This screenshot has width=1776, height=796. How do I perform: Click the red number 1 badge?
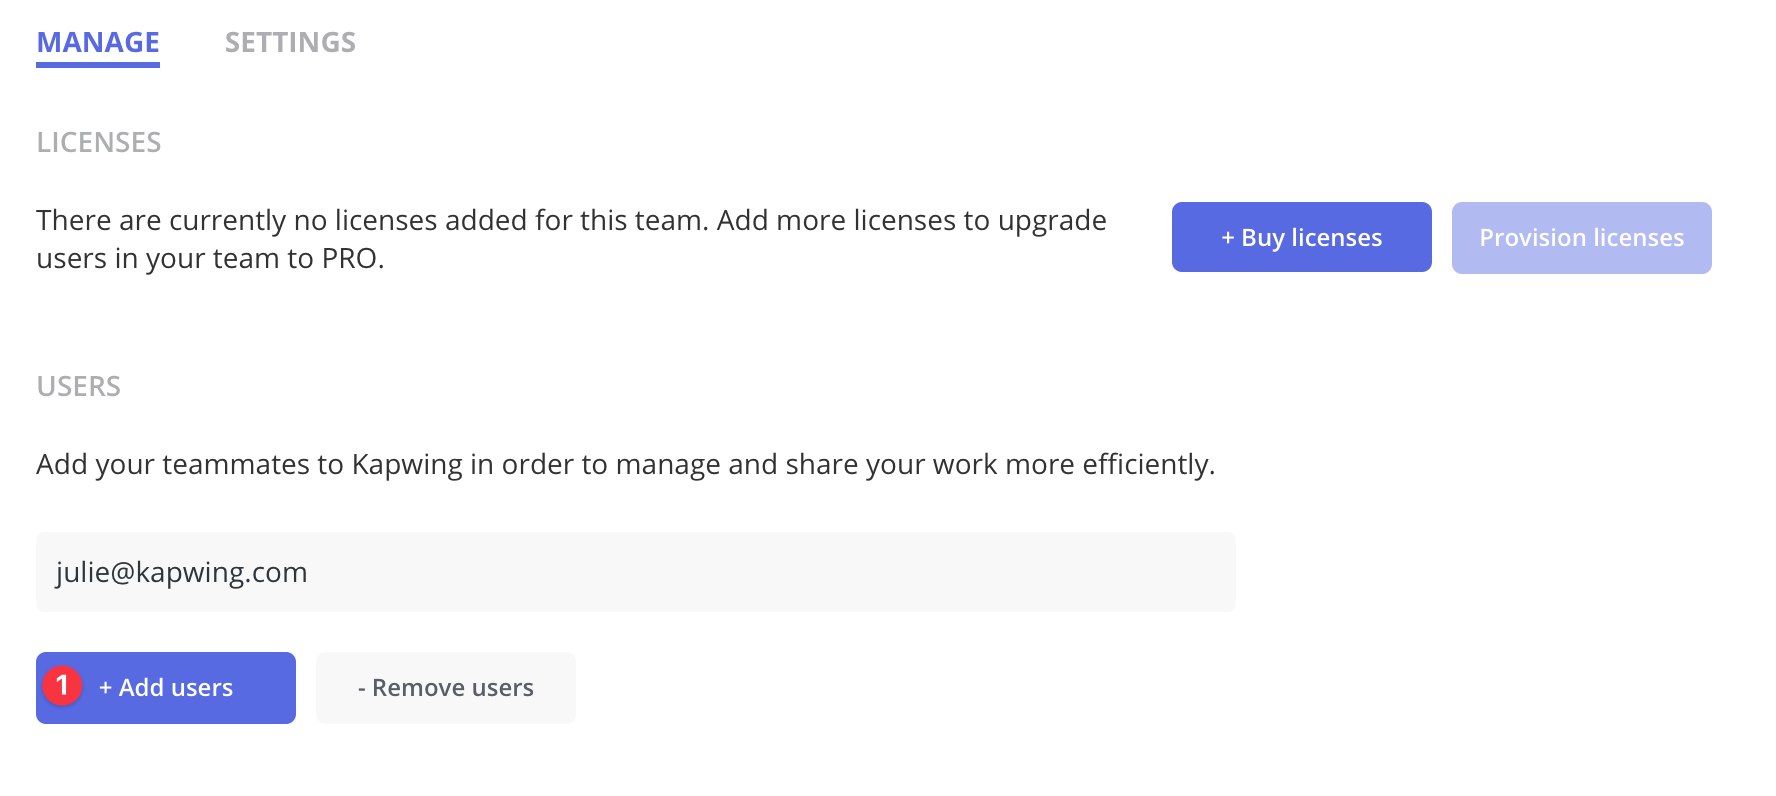[x=62, y=686]
